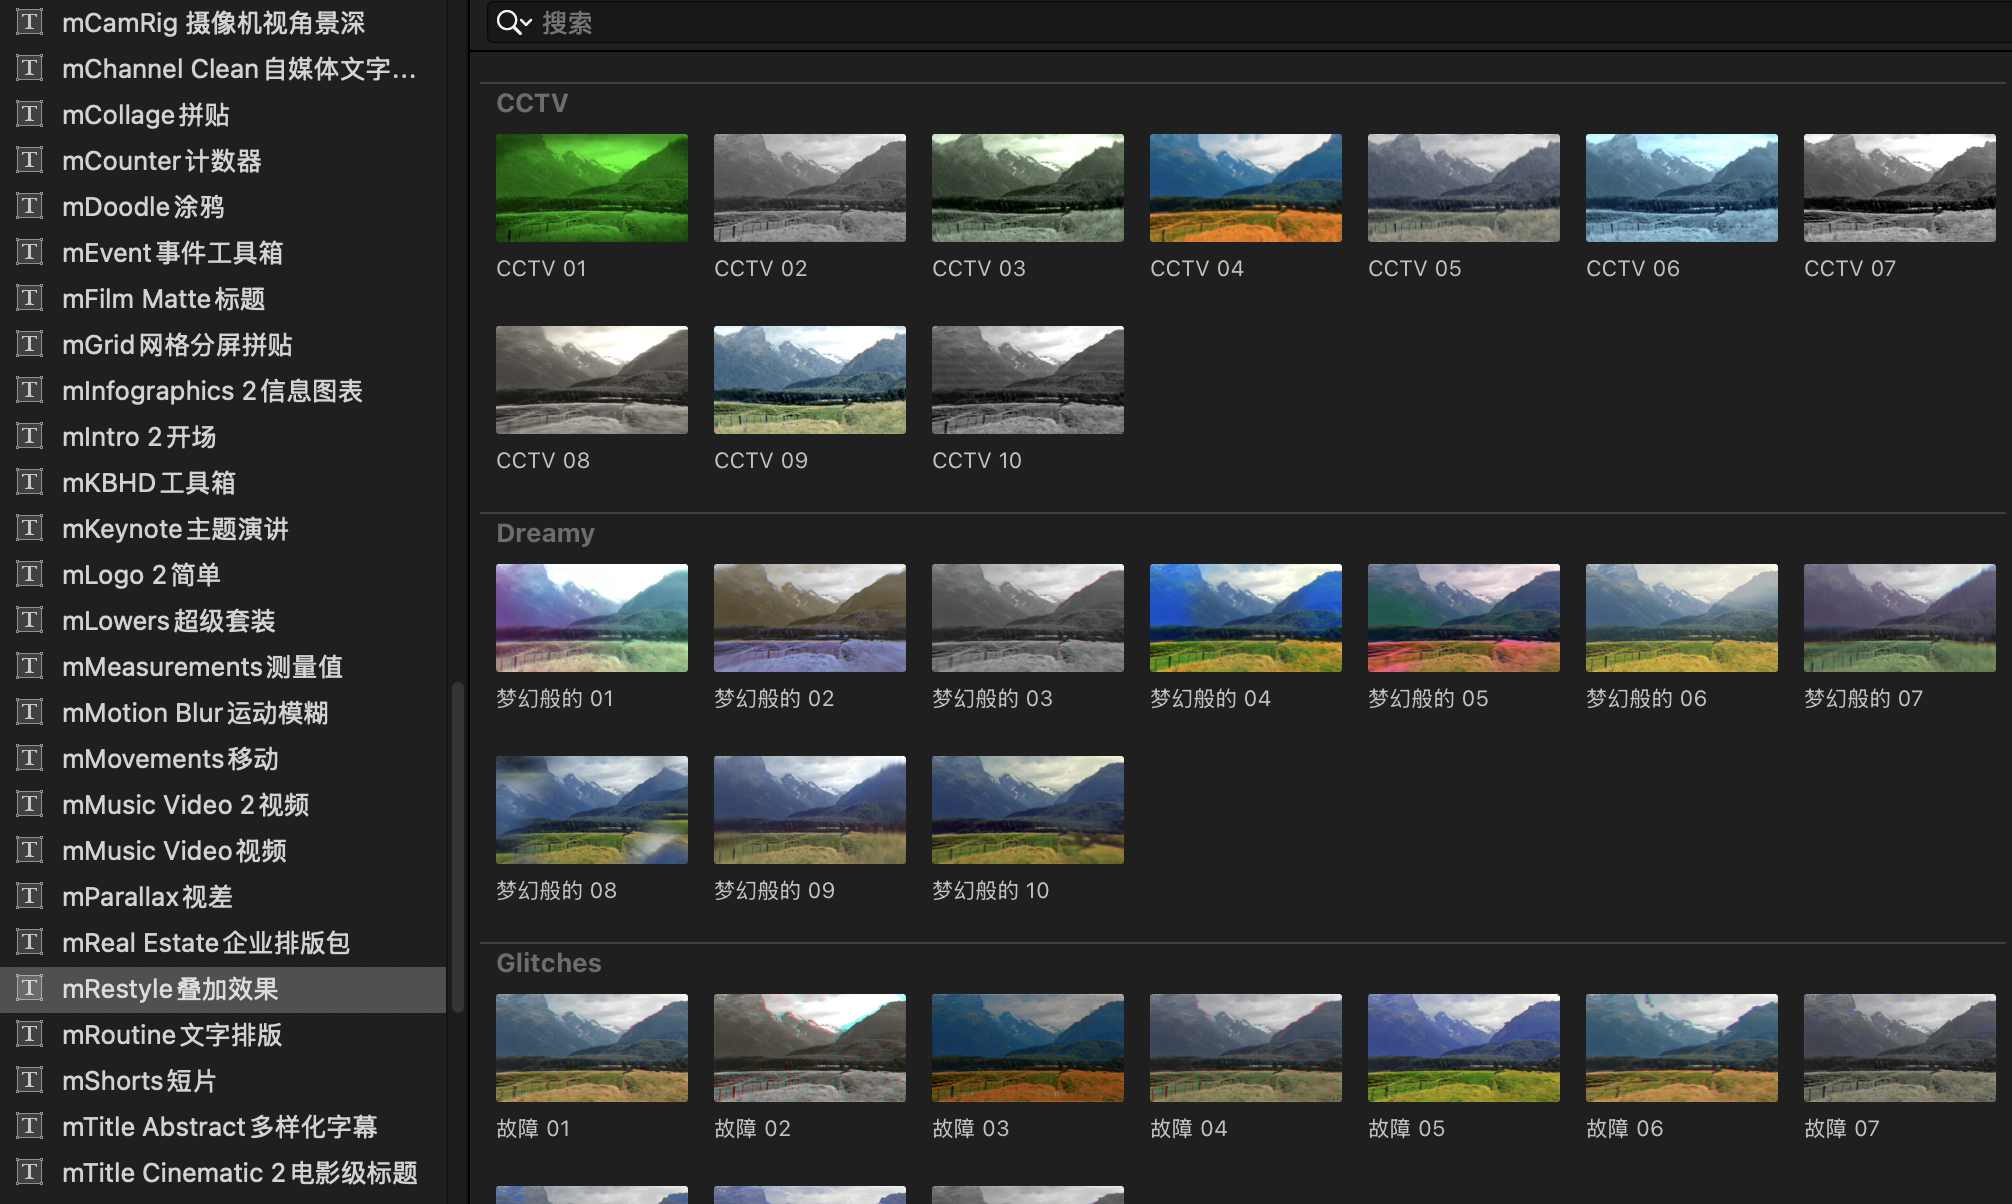The height and width of the screenshot is (1204, 2012).
Task: Pick the 梦幻般的 08 thumbnail
Action: pos(592,810)
